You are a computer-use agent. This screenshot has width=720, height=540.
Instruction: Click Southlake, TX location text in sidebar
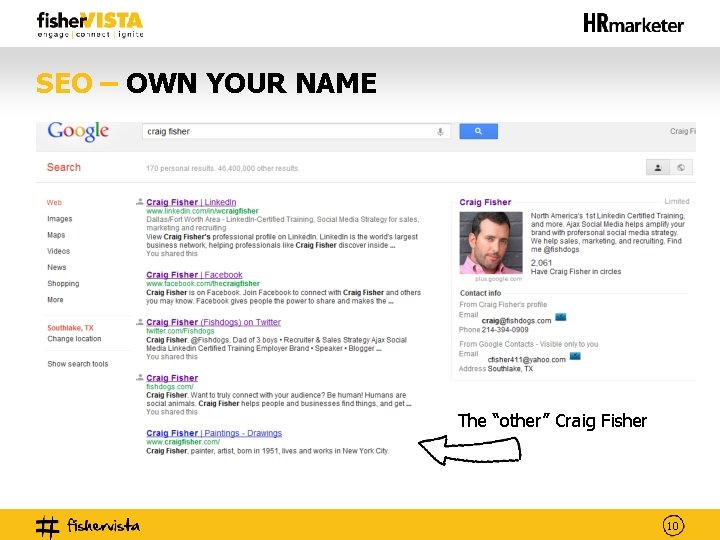(x=70, y=328)
